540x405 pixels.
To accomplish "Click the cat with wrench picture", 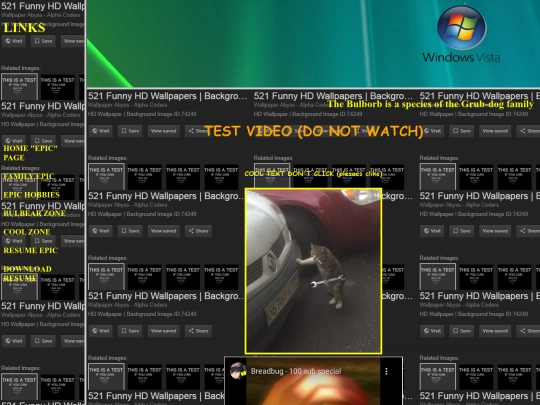I will [313, 271].
